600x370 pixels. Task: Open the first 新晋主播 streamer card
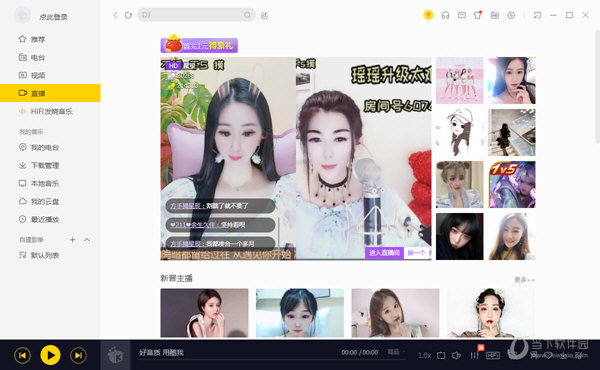click(x=204, y=313)
